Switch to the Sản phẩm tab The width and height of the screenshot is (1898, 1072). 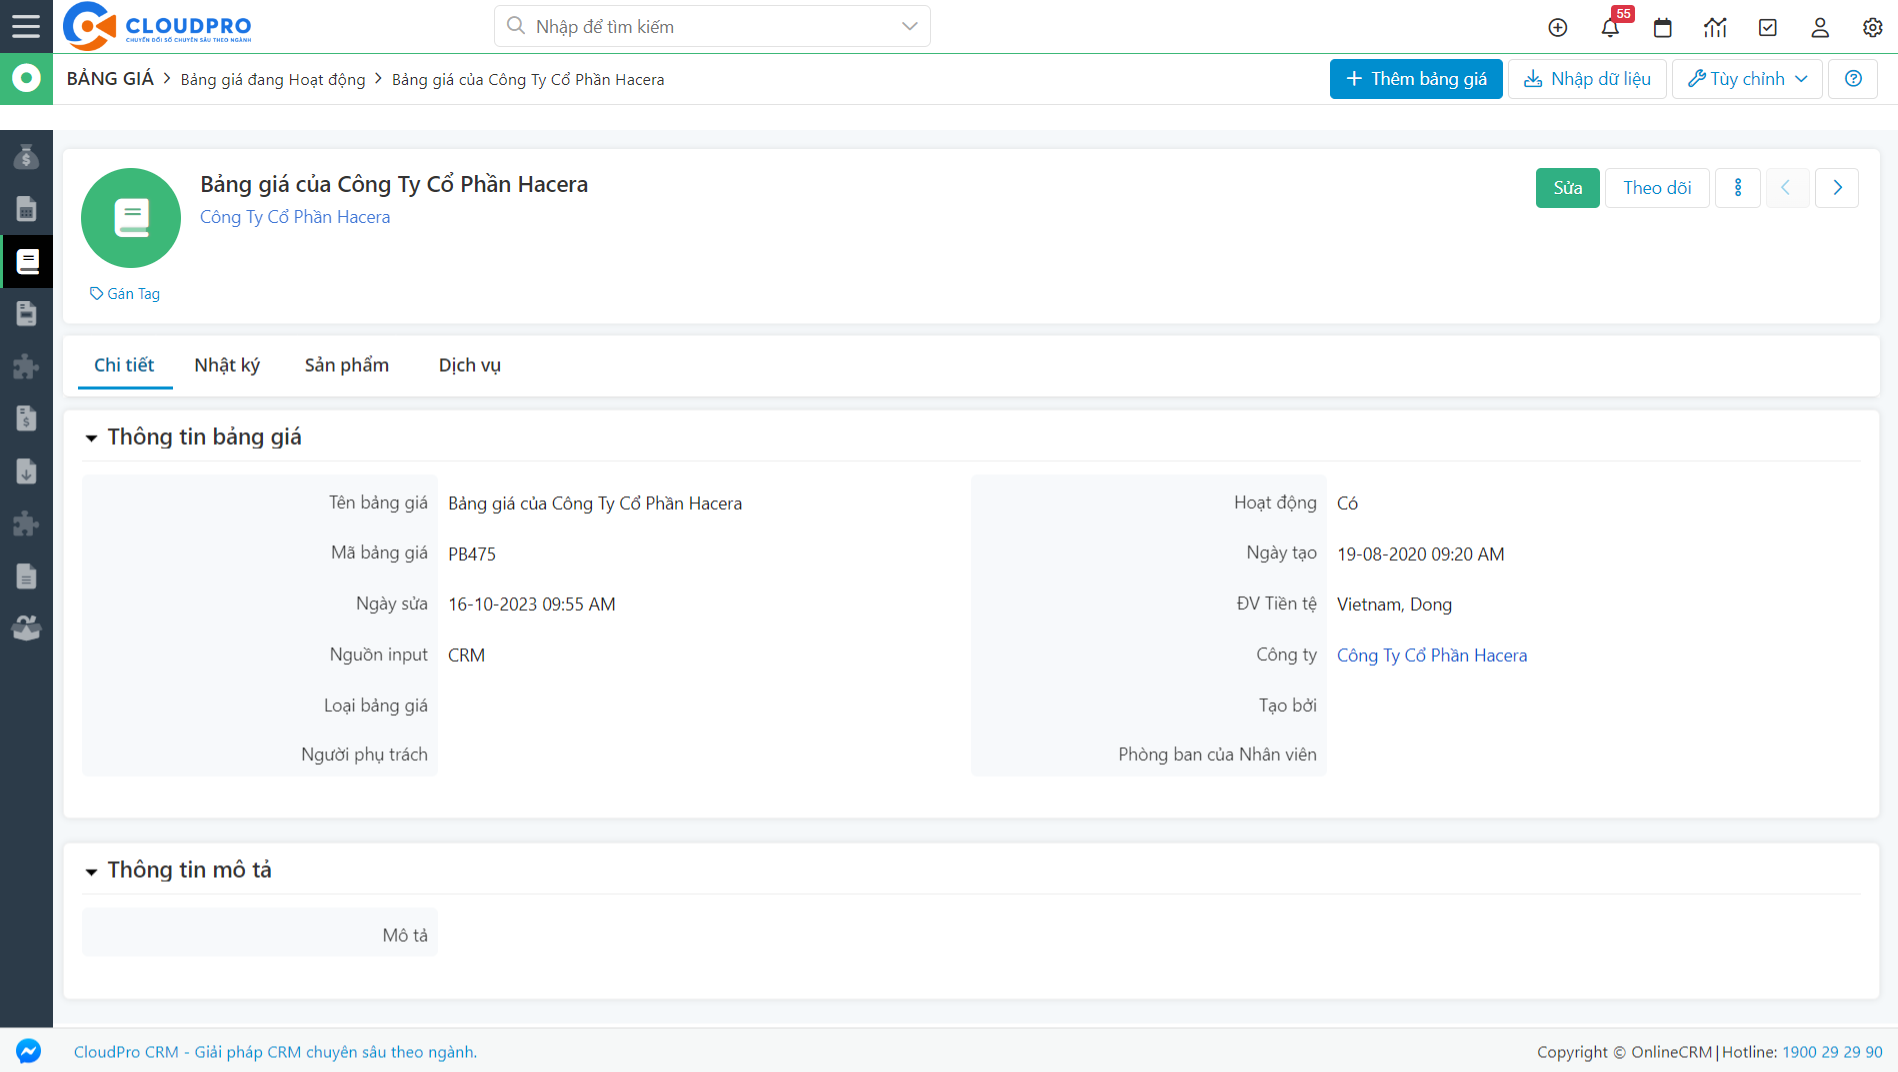[x=347, y=365]
